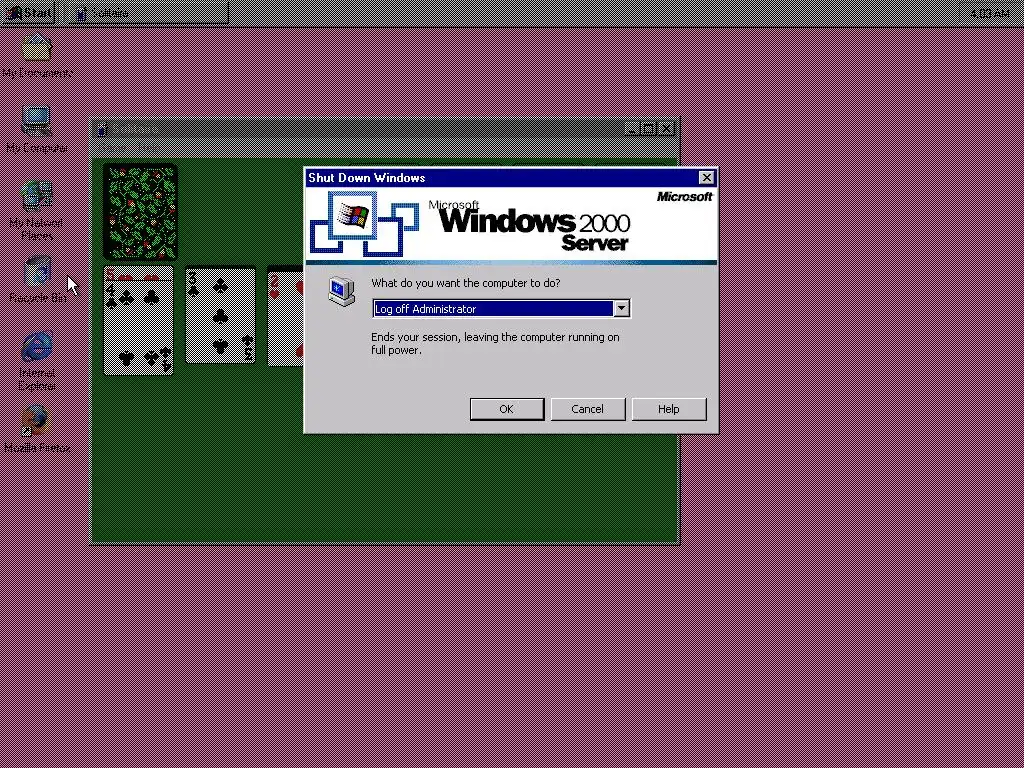Click the Solitaire deck card back
Image resolution: width=1024 pixels, height=768 pixels.
click(x=140, y=212)
